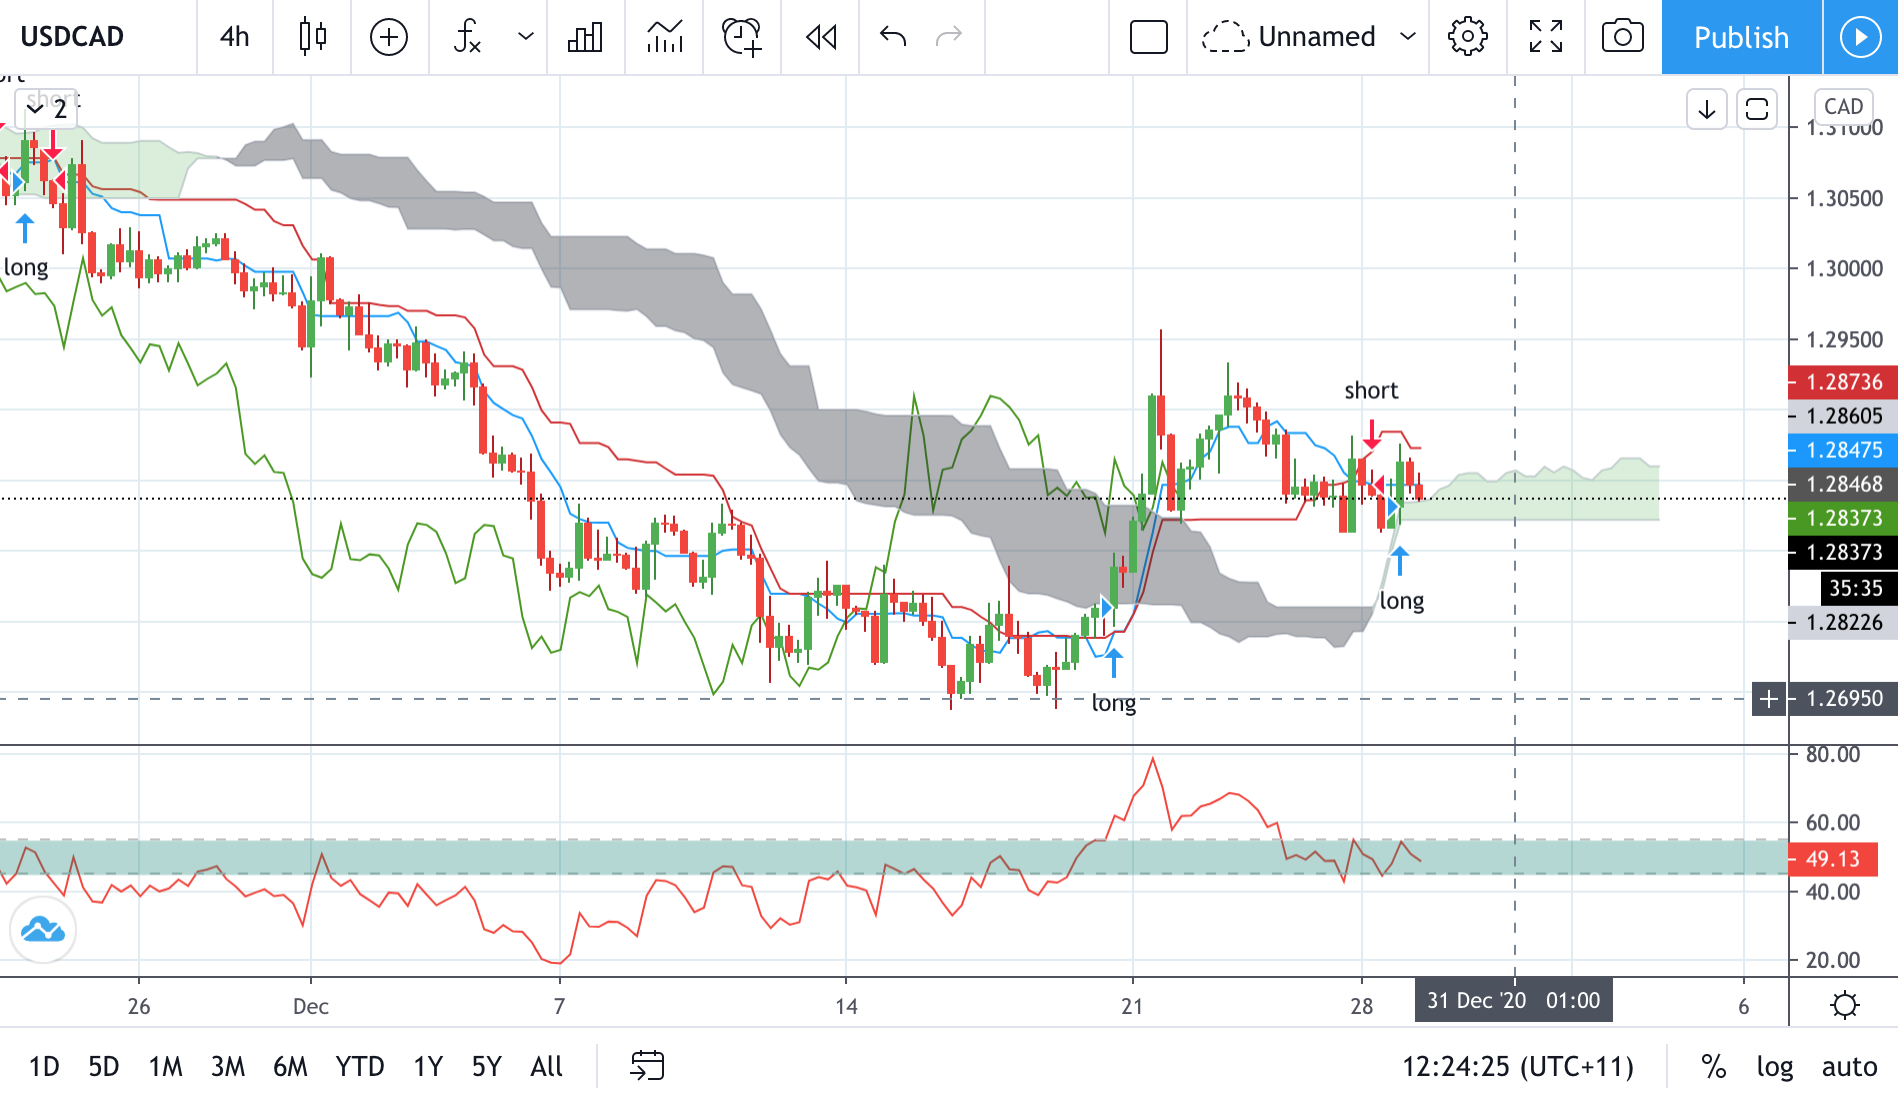Click the 1.30000 price axis label
Image resolution: width=1898 pixels, height=1096 pixels.
(x=1844, y=269)
